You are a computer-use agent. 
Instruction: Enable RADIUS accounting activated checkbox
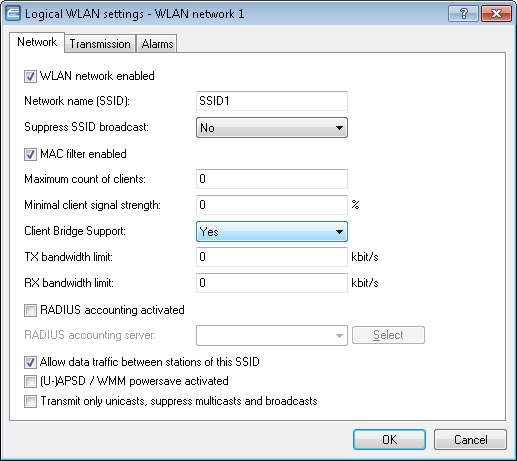[30, 310]
